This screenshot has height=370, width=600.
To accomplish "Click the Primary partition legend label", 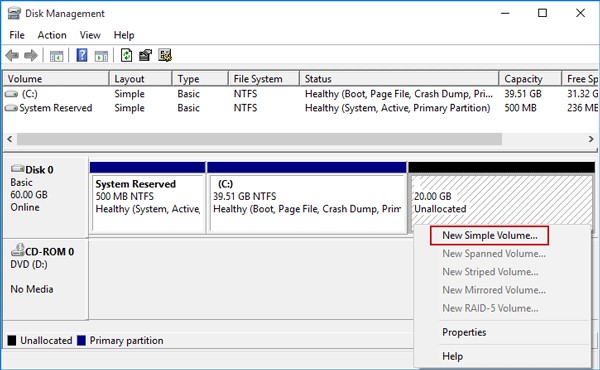I will coord(126,341).
